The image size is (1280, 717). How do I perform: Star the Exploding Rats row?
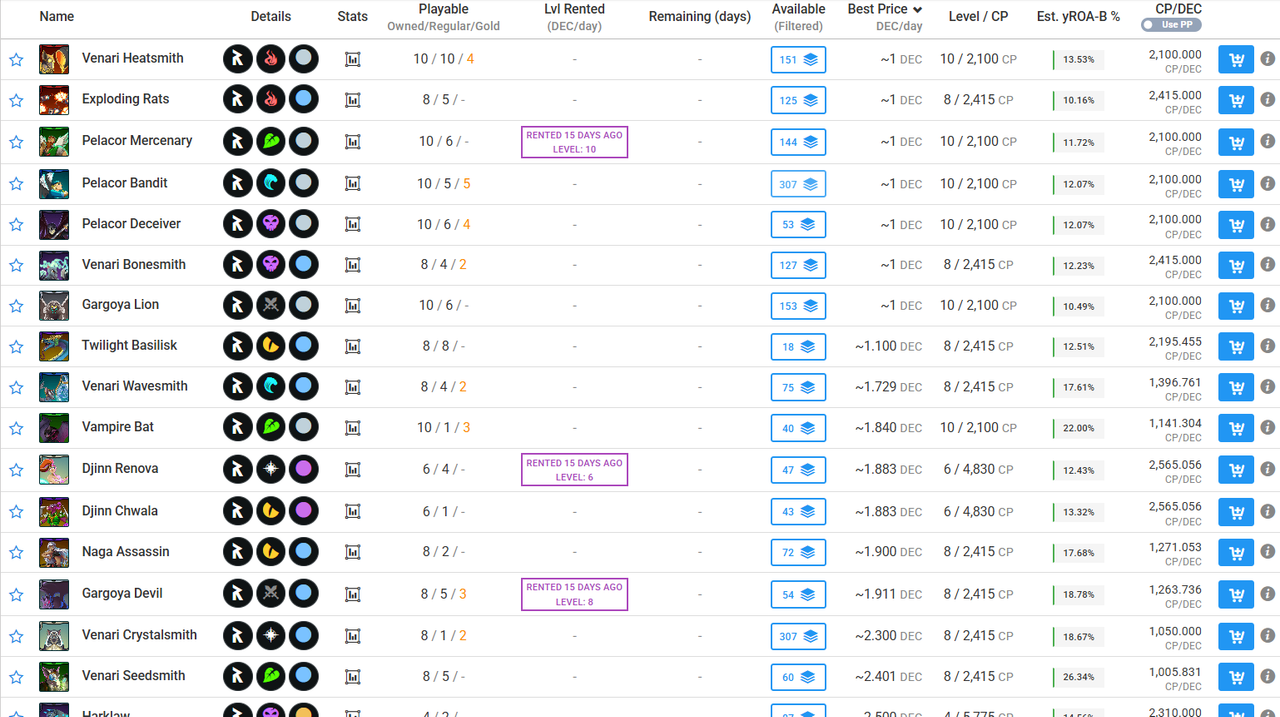pyautogui.click(x=16, y=101)
